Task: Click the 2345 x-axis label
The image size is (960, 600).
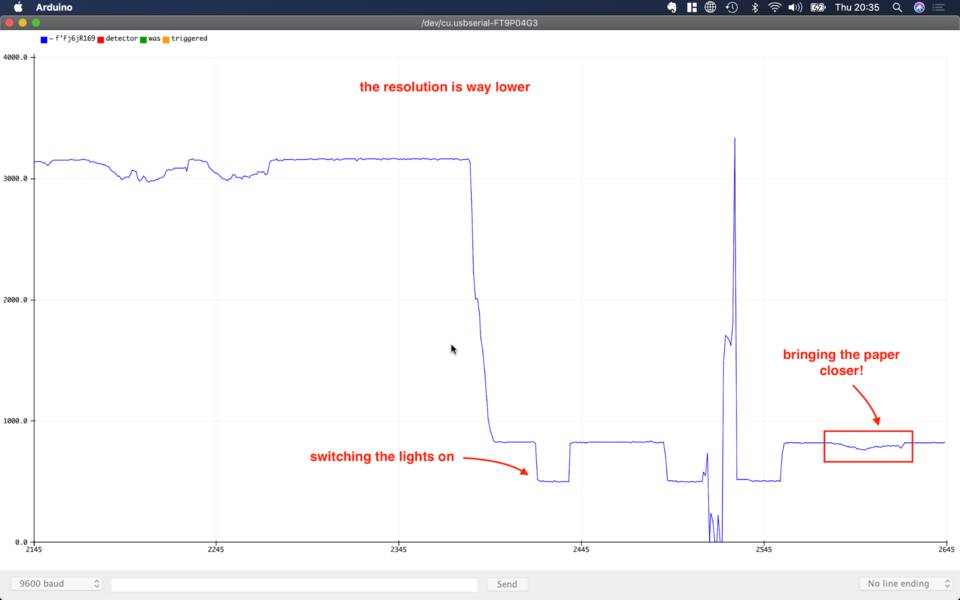Action: coord(399,549)
